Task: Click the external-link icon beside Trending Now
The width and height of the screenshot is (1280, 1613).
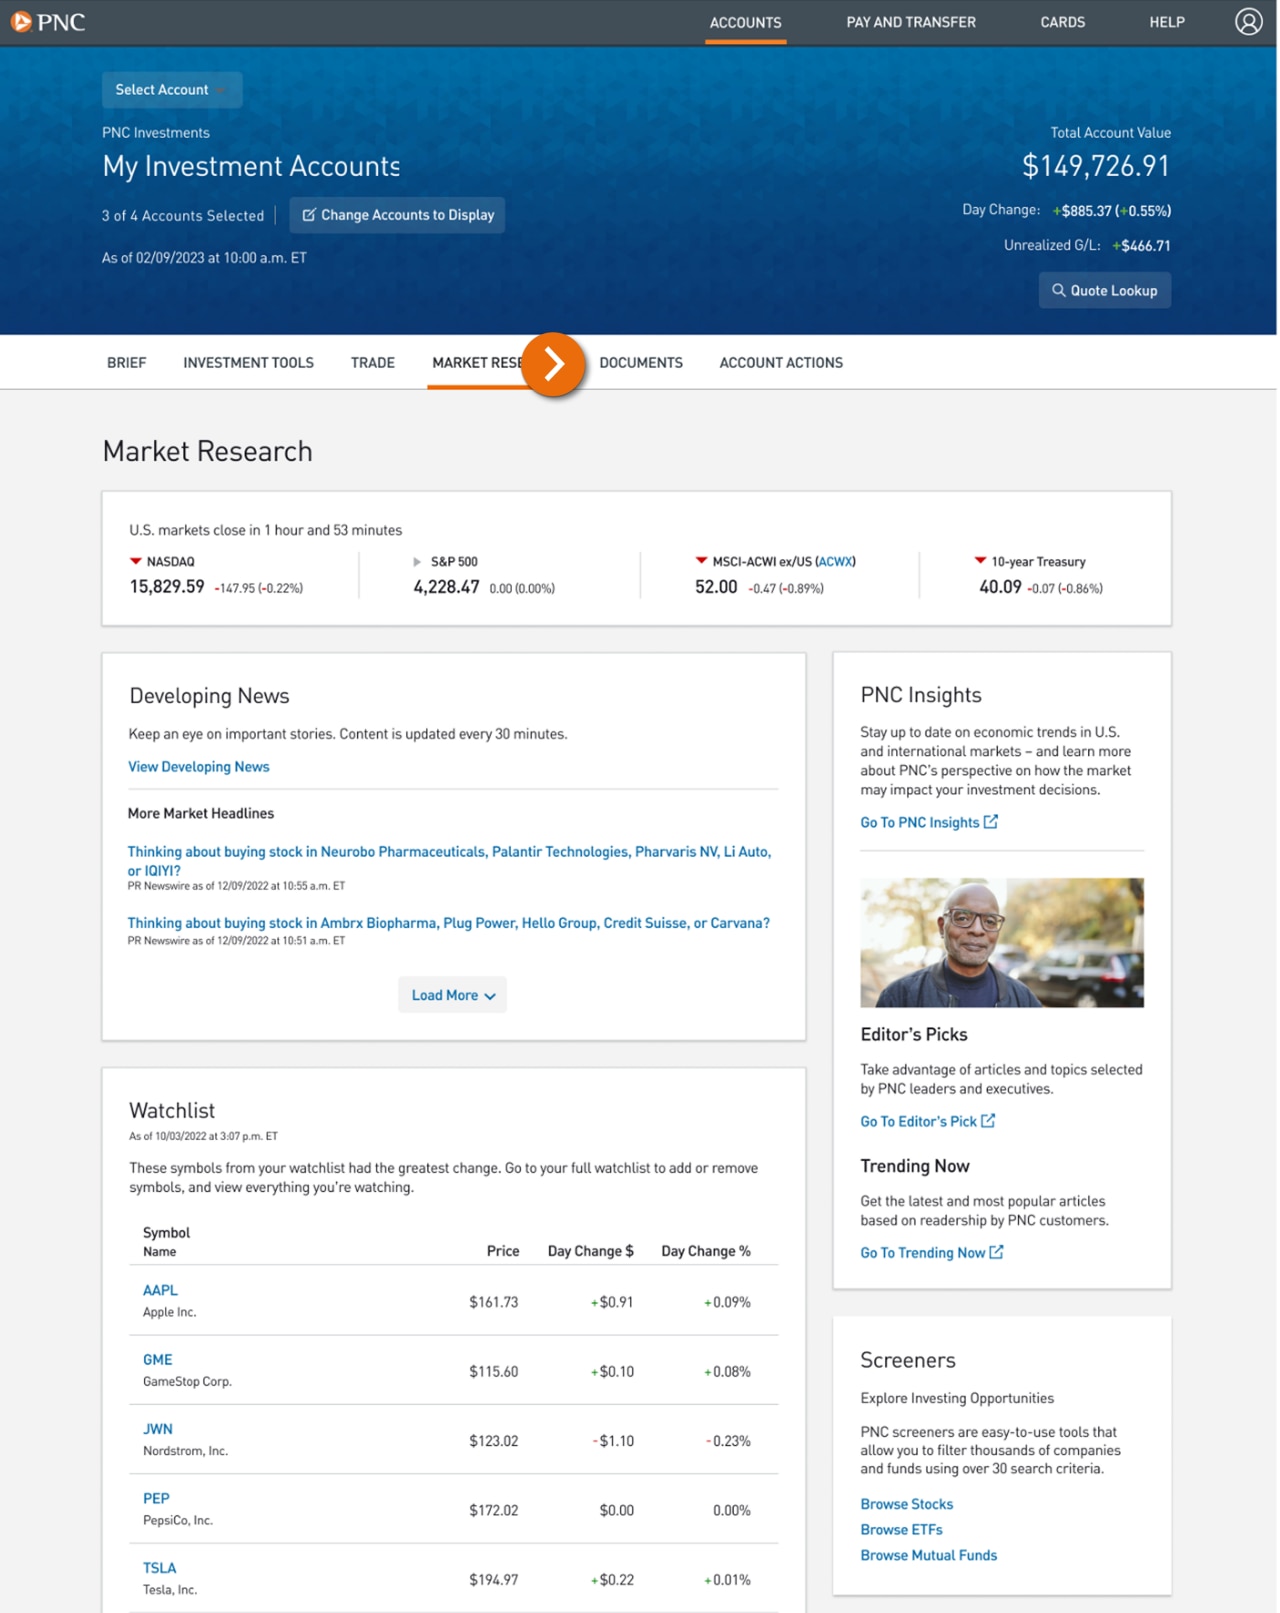Action: click(x=996, y=1251)
